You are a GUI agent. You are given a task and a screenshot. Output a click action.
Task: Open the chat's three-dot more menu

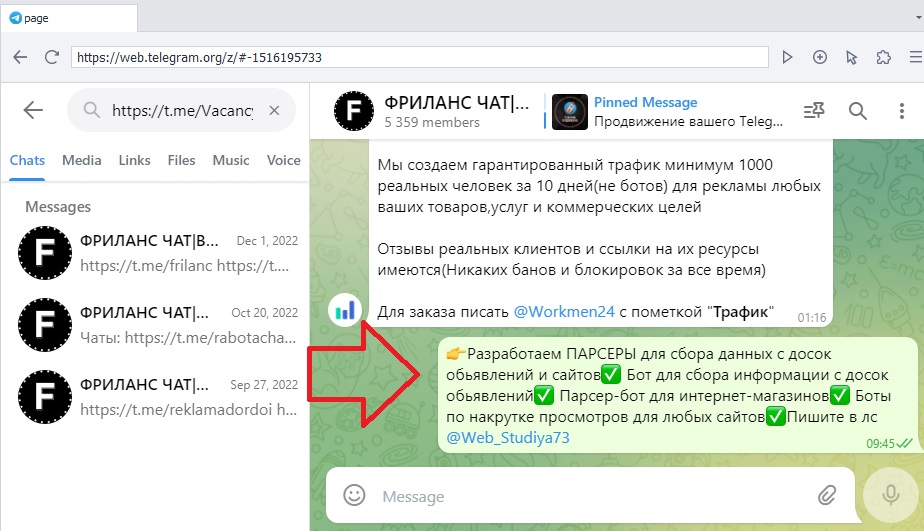tap(902, 110)
